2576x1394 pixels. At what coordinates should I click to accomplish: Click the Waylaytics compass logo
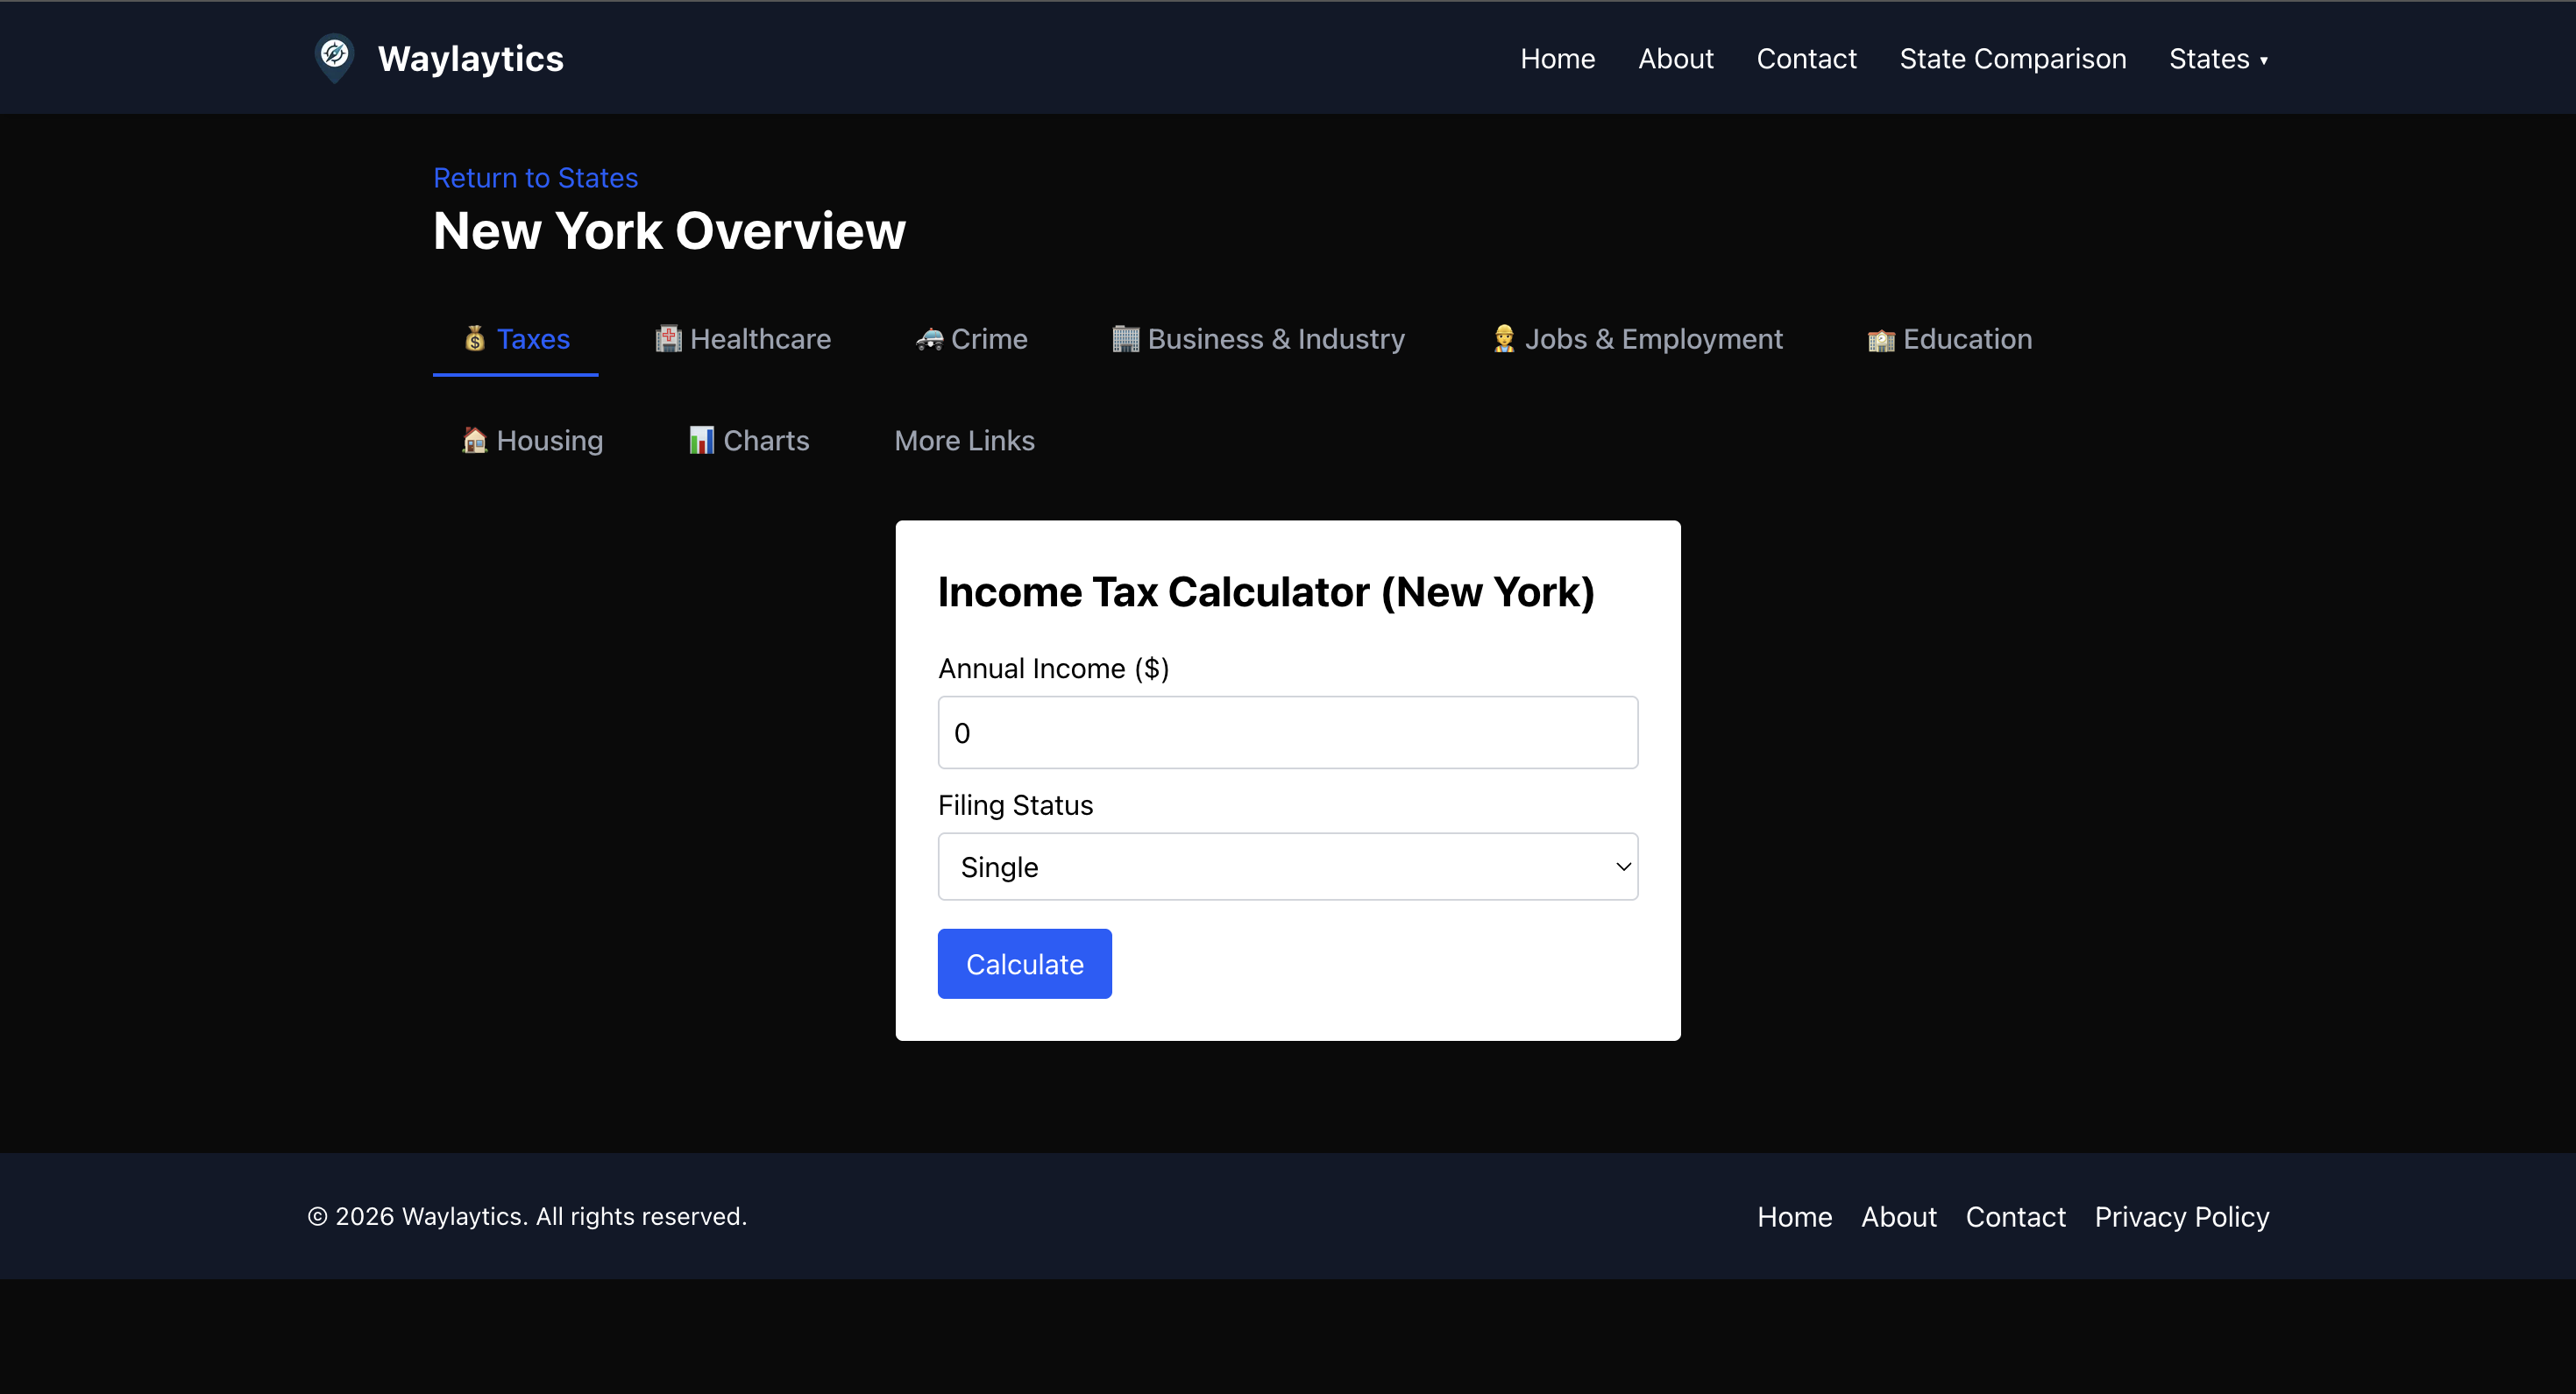[x=335, y=57]
